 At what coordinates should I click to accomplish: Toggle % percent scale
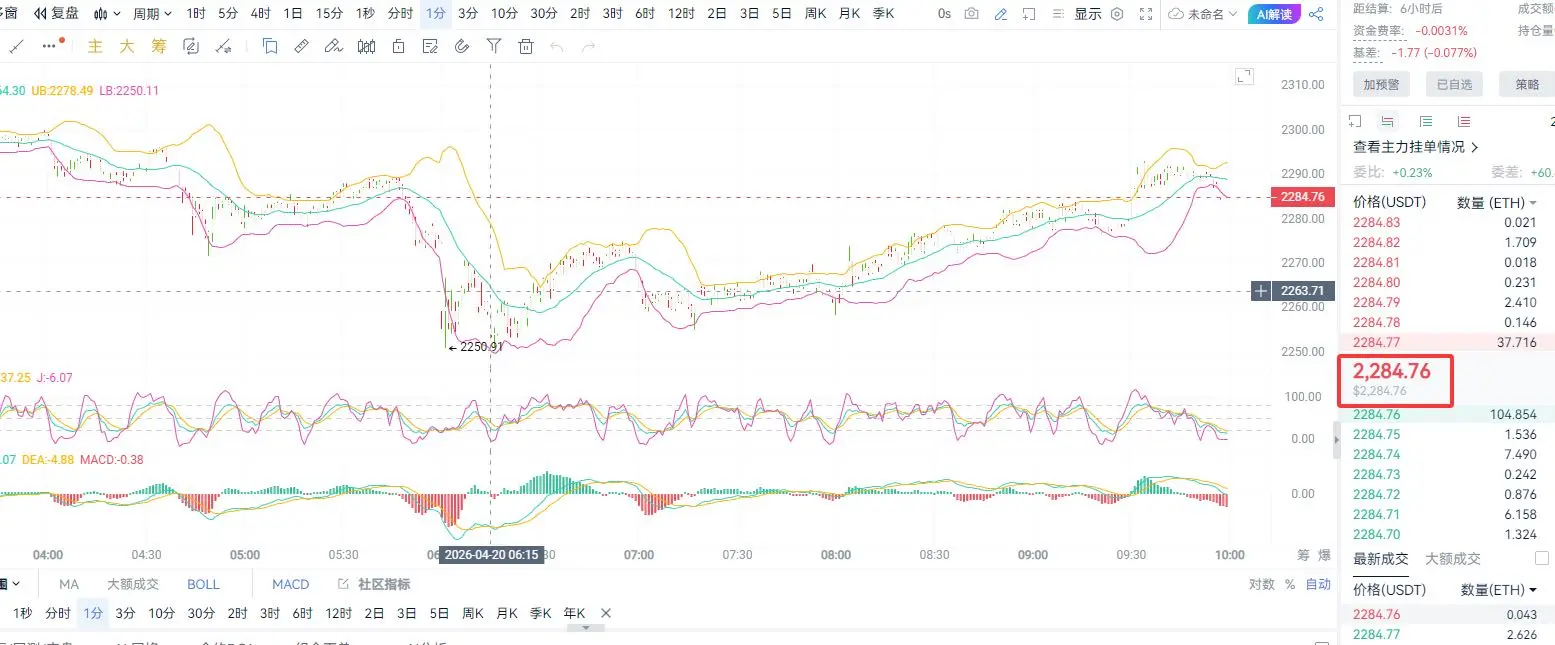[1290, 584]
